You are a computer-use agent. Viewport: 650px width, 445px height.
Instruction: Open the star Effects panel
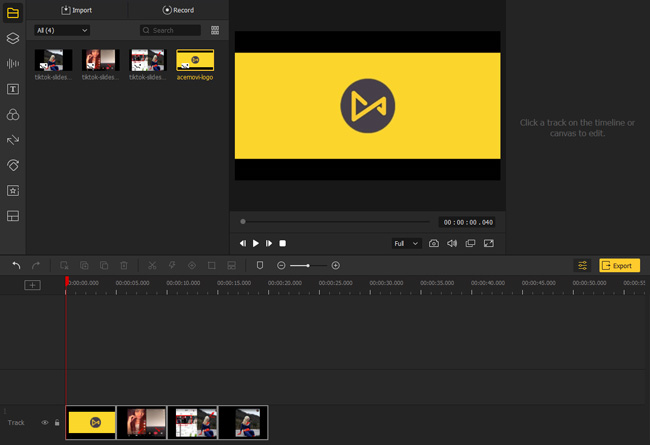coord(13,190)
